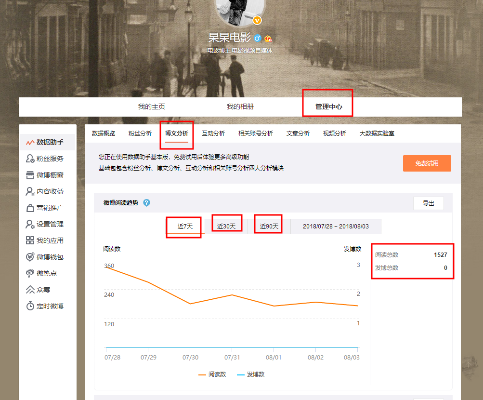Click the 呆呆电影 profile name
The width and height of the screenshot is (483, 400).
point(230,38)
